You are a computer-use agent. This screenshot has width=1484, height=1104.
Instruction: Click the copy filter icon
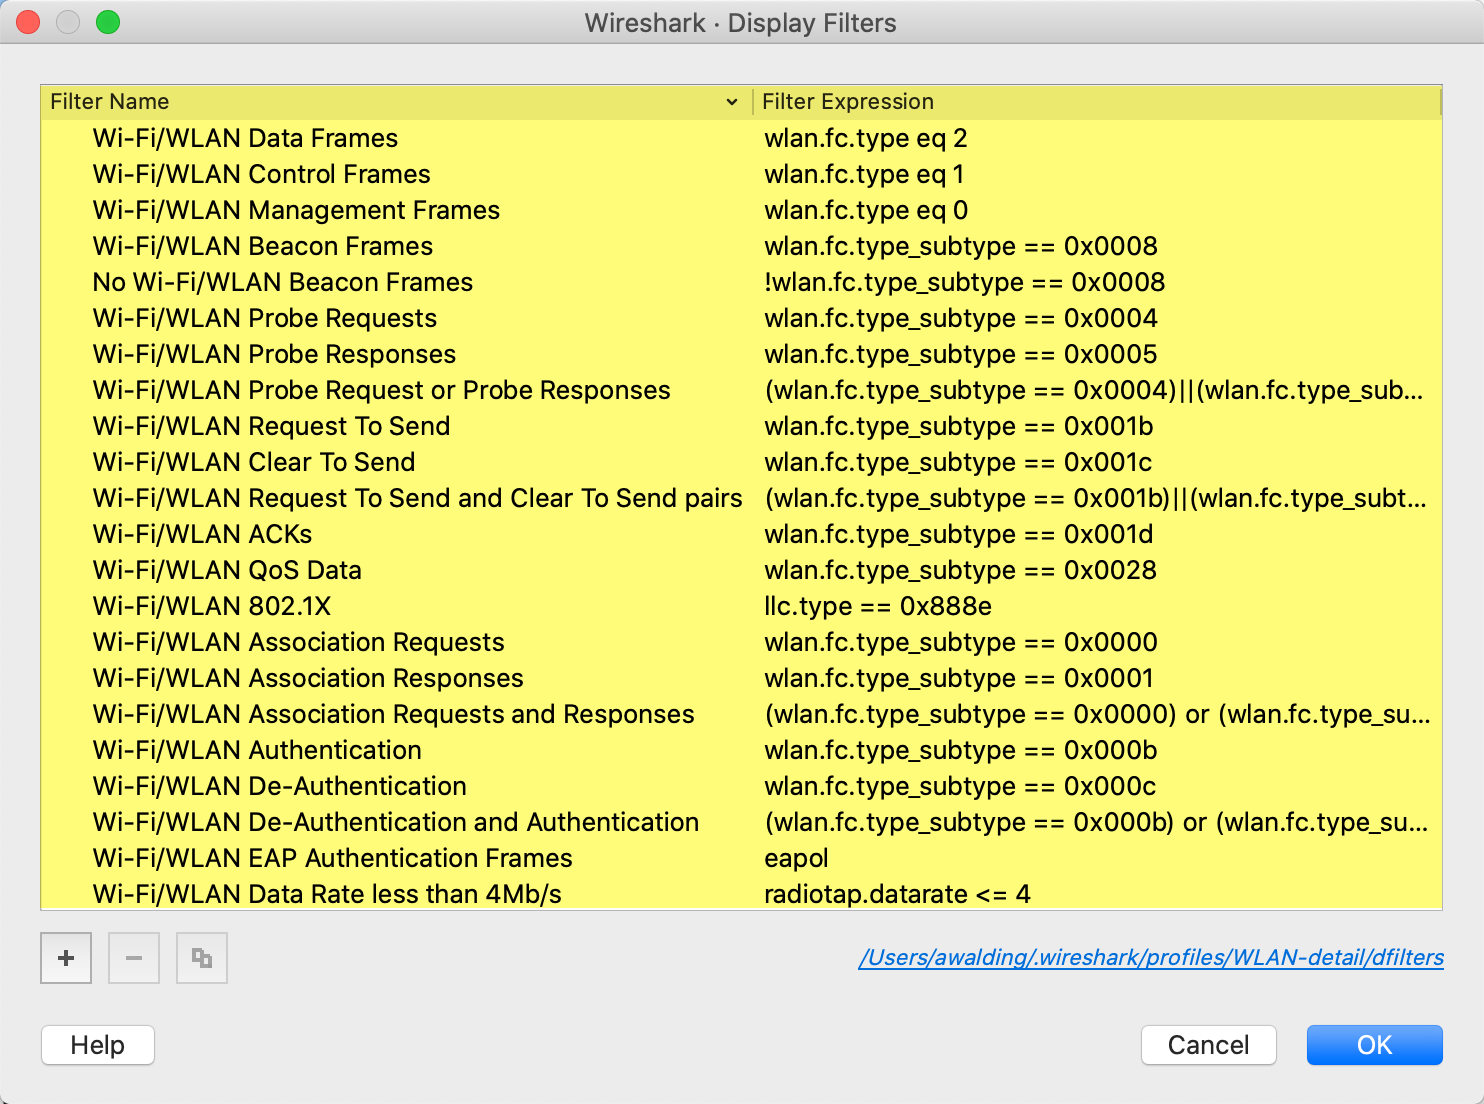click(202, 958)
